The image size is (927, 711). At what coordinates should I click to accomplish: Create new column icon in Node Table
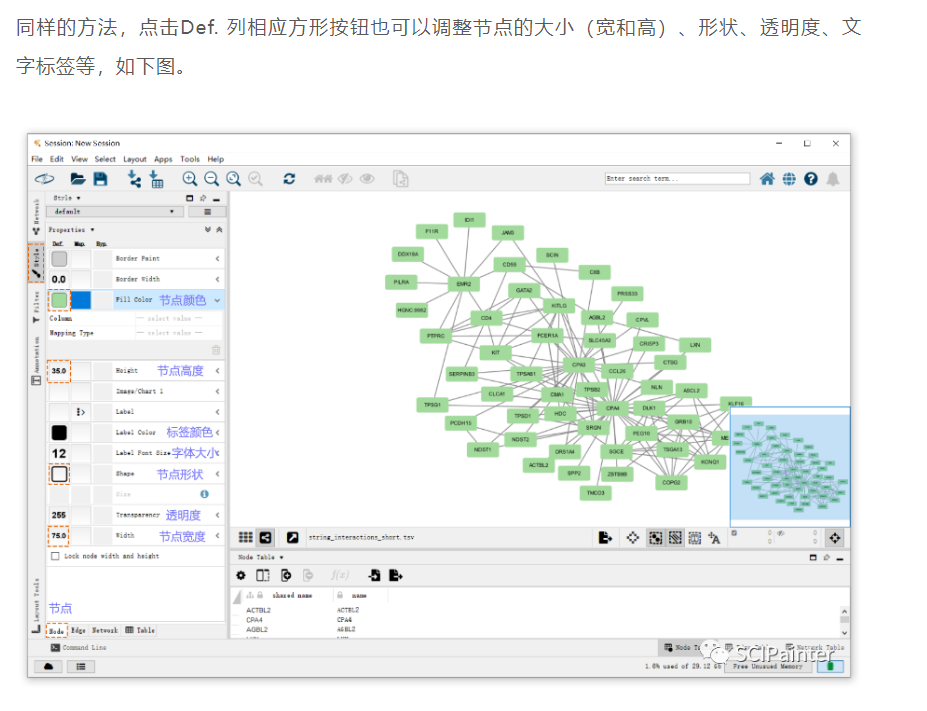pyautogui.click(x=286, y=575)
